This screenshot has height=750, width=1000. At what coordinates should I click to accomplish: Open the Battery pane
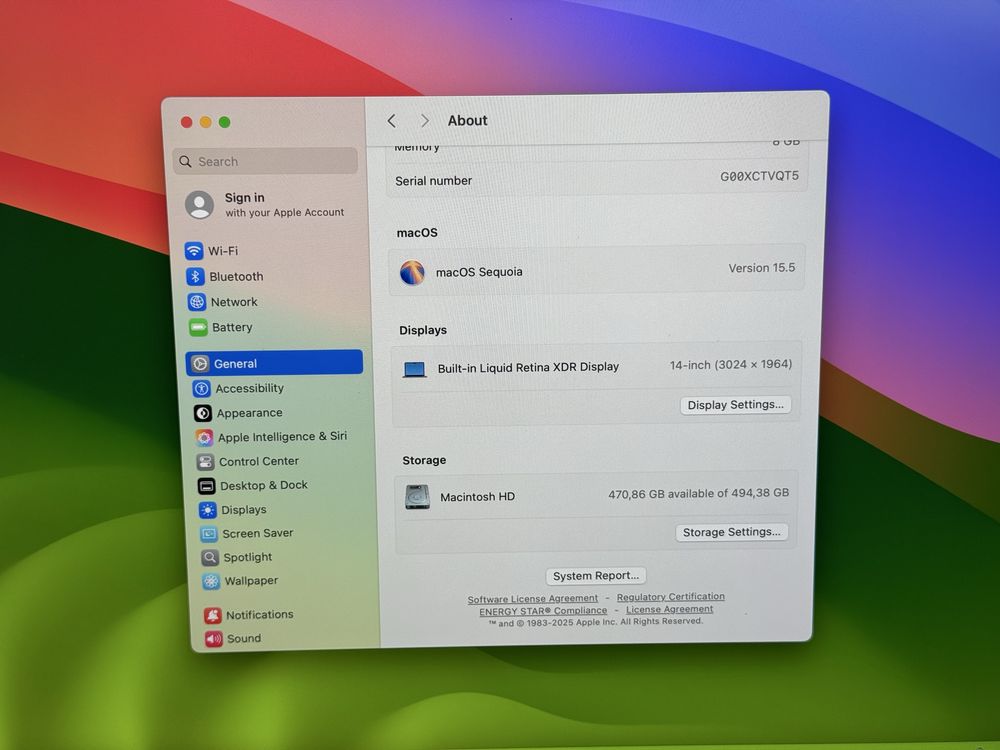click(x=232, y=328)
